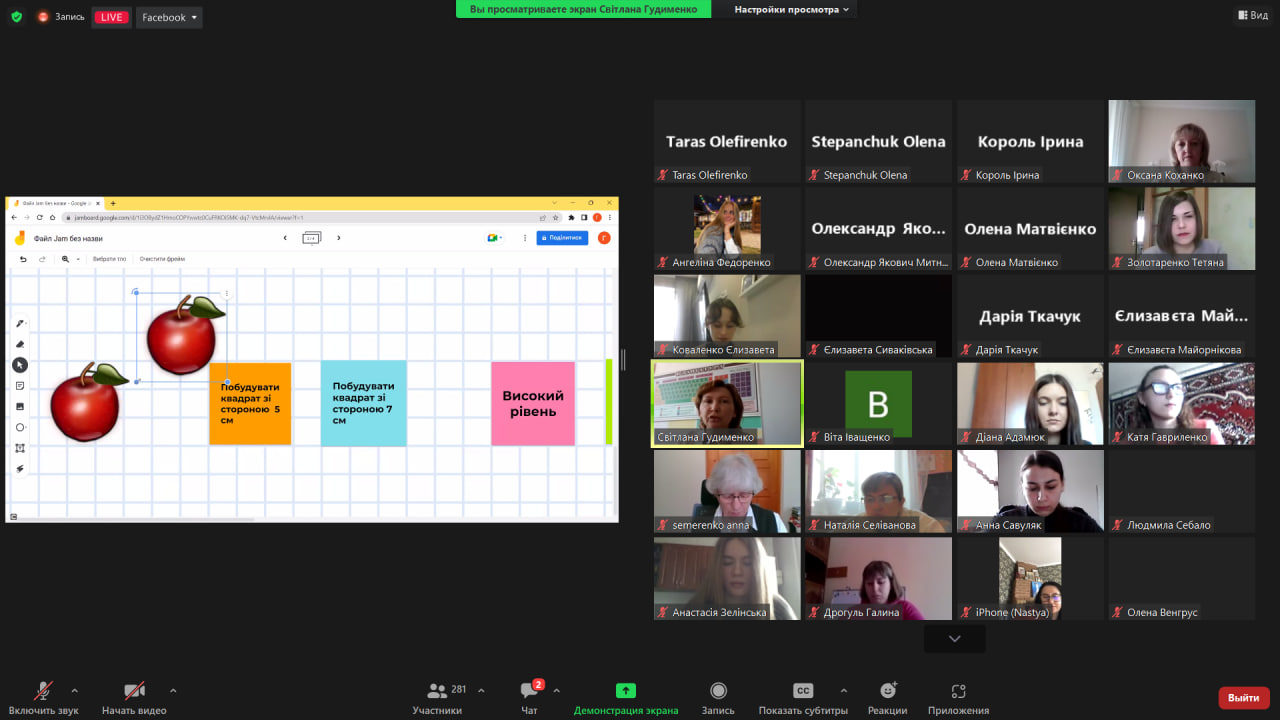
Task: Open the Reactions (Реакции) icon
Action: click(887, 691)
